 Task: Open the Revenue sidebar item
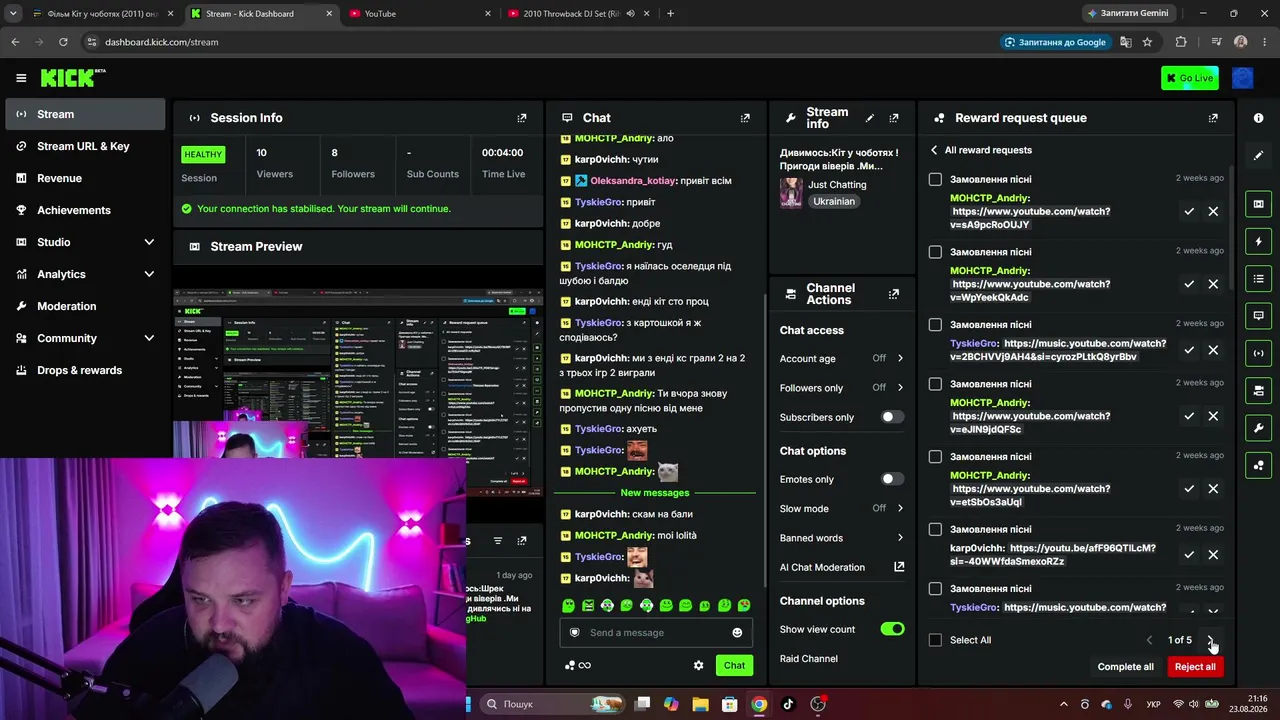(85, 178)
